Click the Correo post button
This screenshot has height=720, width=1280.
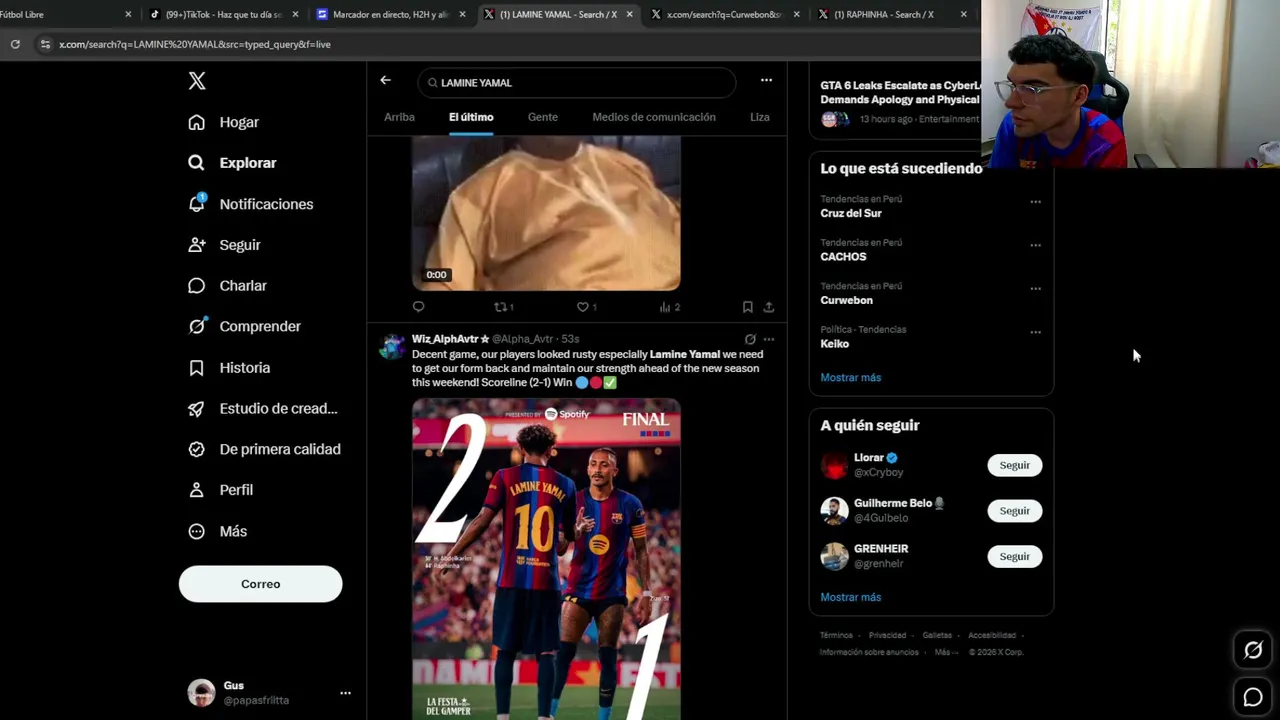(x=260, y=584)
